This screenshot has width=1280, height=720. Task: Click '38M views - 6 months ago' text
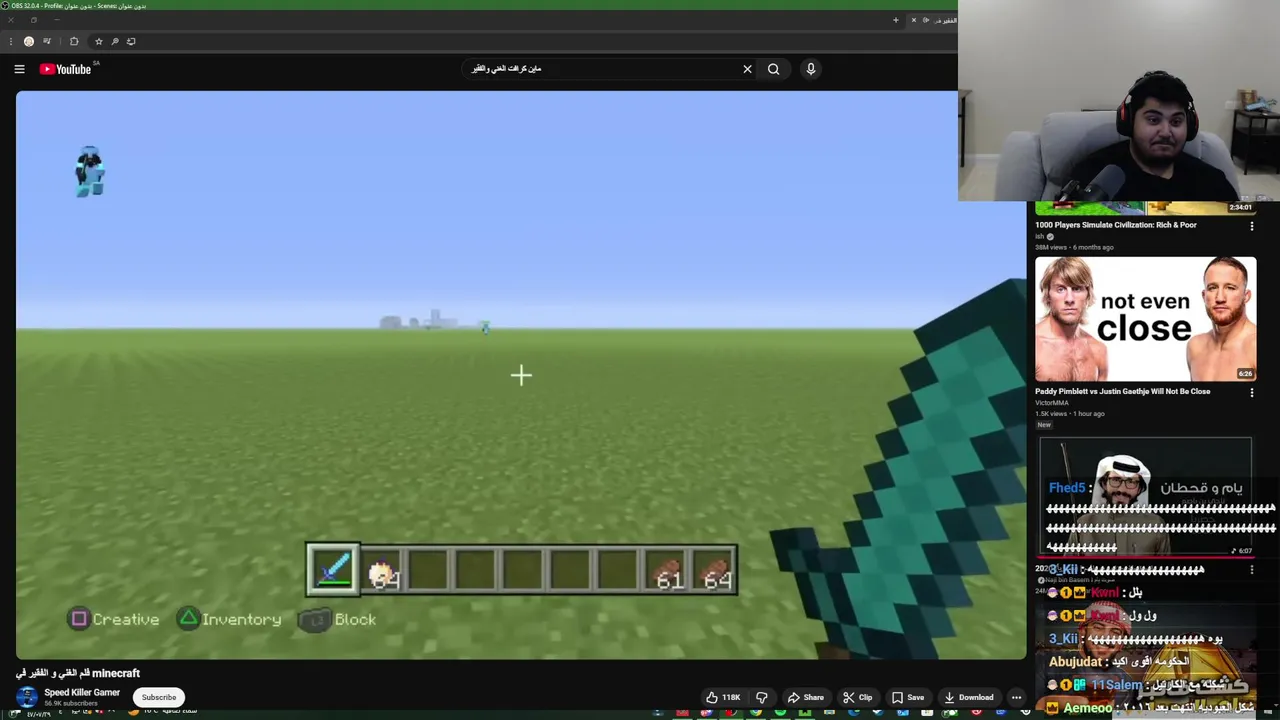pos(1074,247)
